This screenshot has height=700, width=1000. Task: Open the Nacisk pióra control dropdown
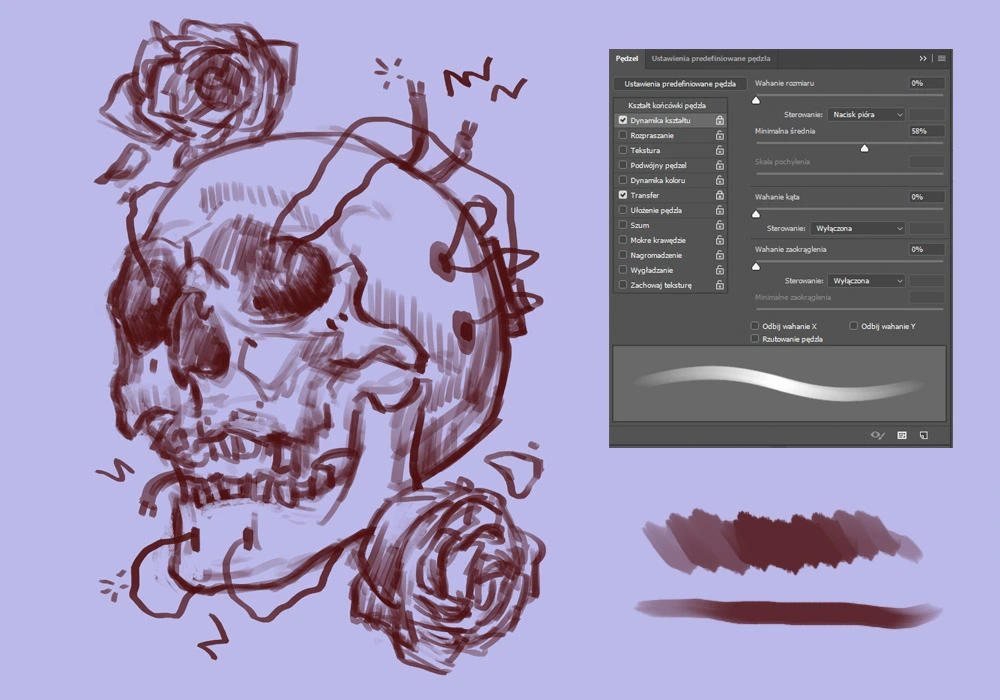866,115
